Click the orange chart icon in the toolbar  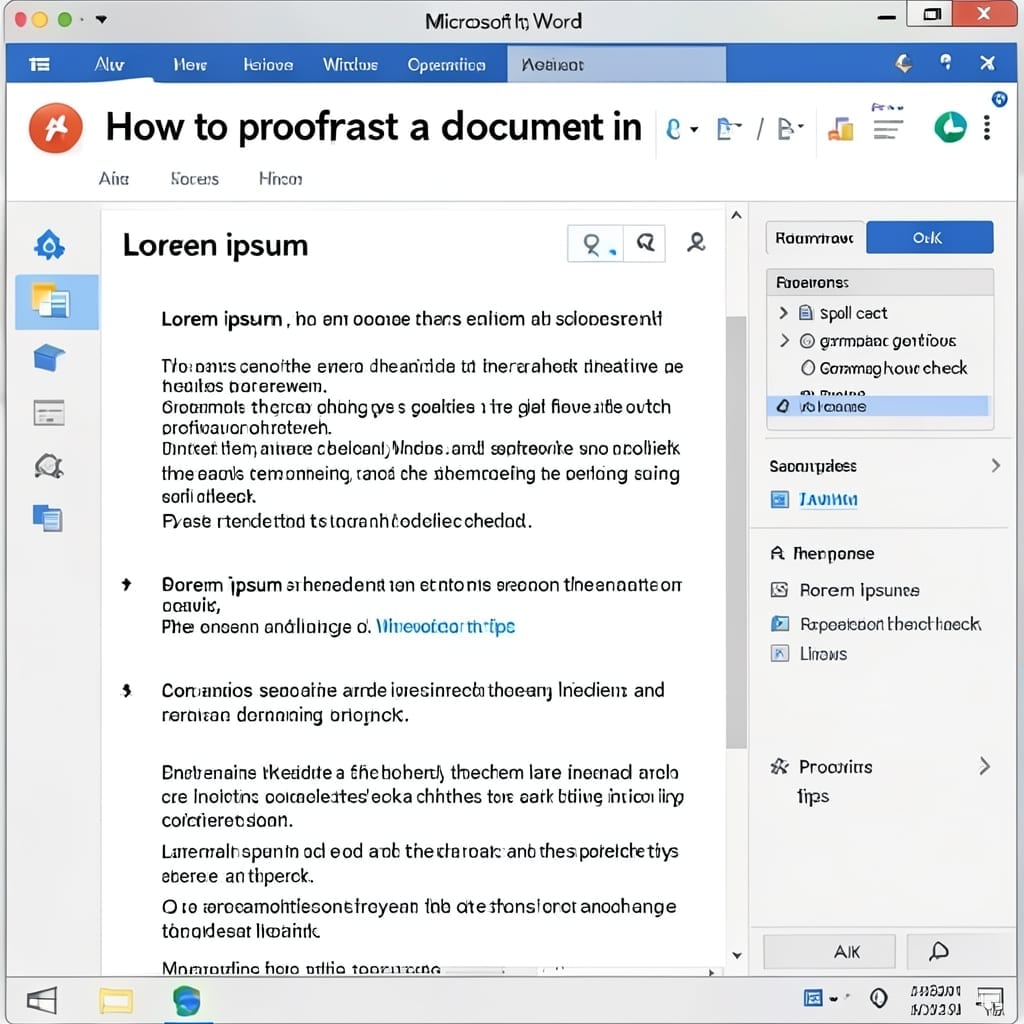click(841, 129)
